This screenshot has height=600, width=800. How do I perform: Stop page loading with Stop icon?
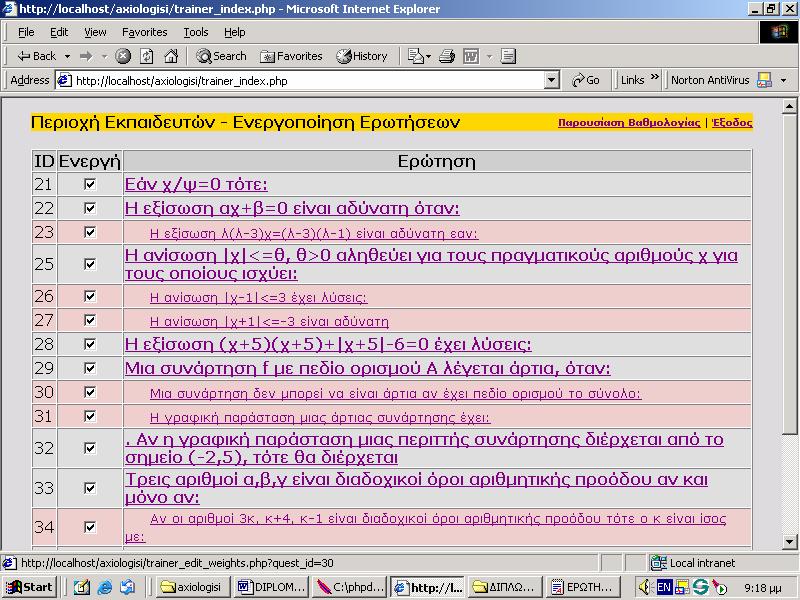pos(123,56)
